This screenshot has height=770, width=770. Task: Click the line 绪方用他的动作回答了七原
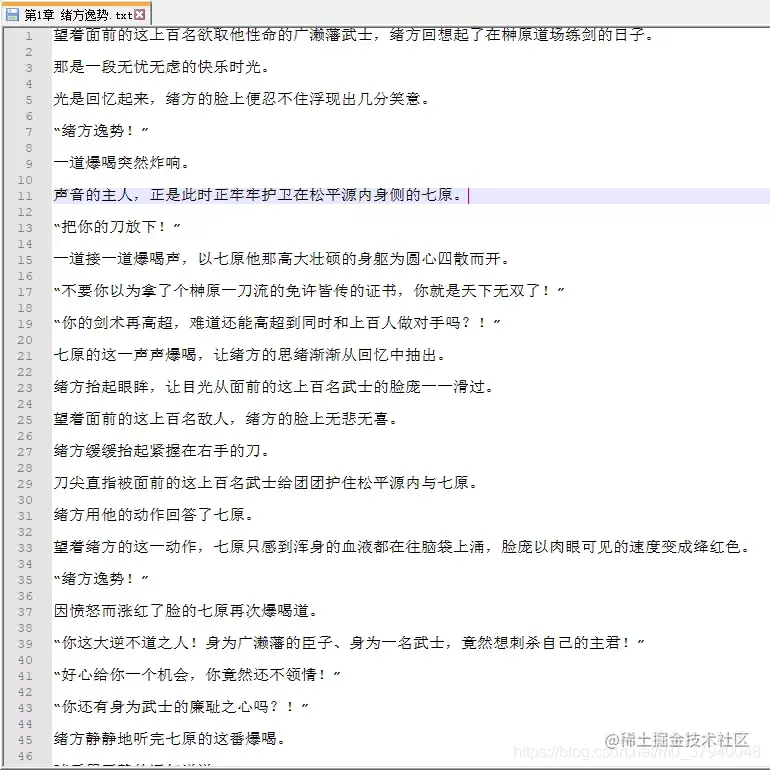pos(154,515)
